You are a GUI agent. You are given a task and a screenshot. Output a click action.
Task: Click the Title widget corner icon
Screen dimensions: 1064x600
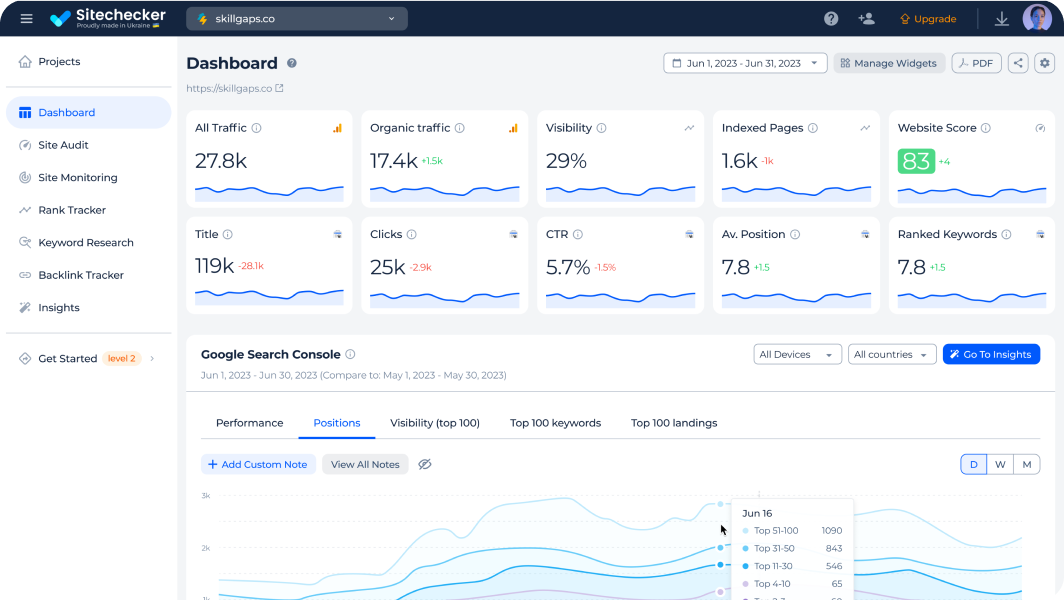coord(337,234)
